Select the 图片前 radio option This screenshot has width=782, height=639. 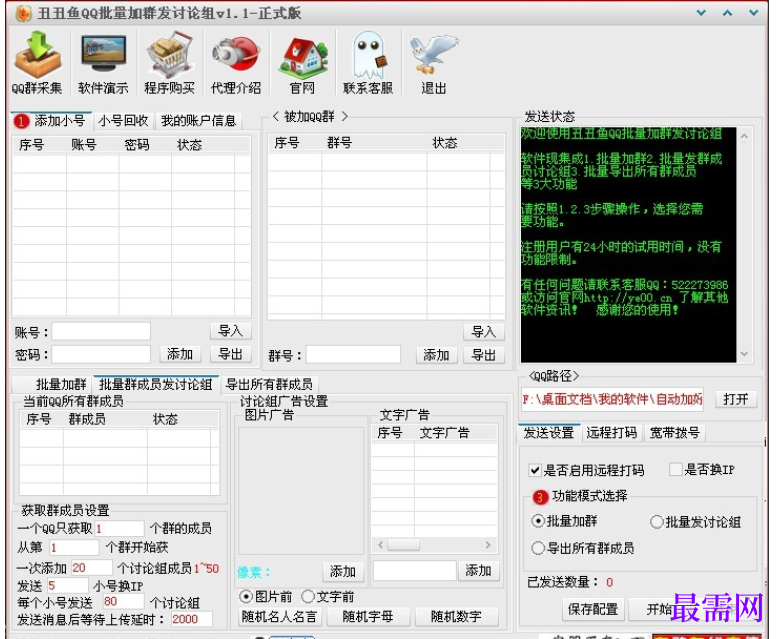click(x=246, y=597)
